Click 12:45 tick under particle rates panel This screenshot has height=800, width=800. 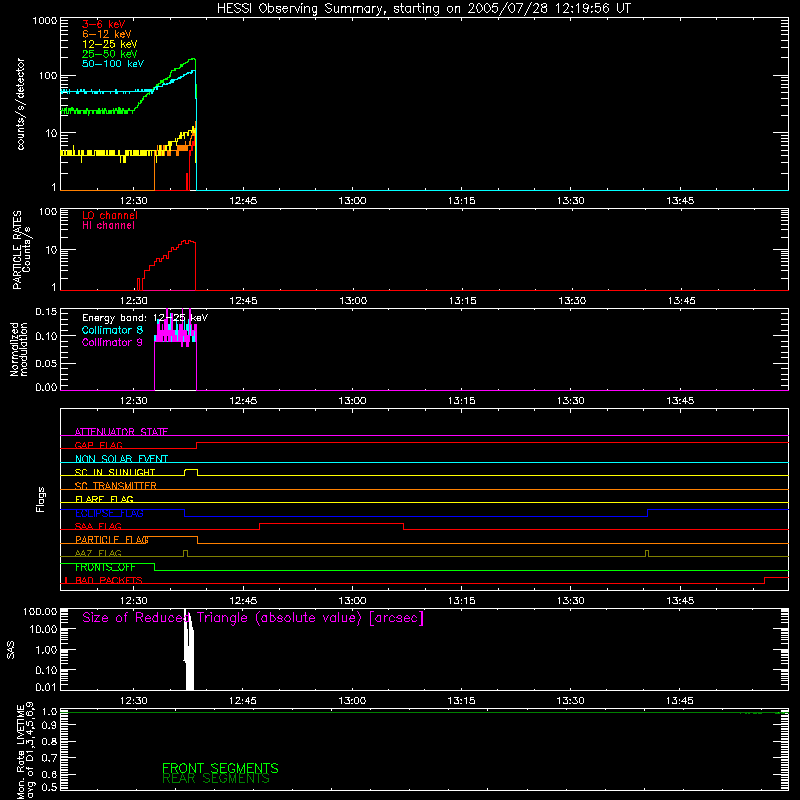(x=243, y=301)
